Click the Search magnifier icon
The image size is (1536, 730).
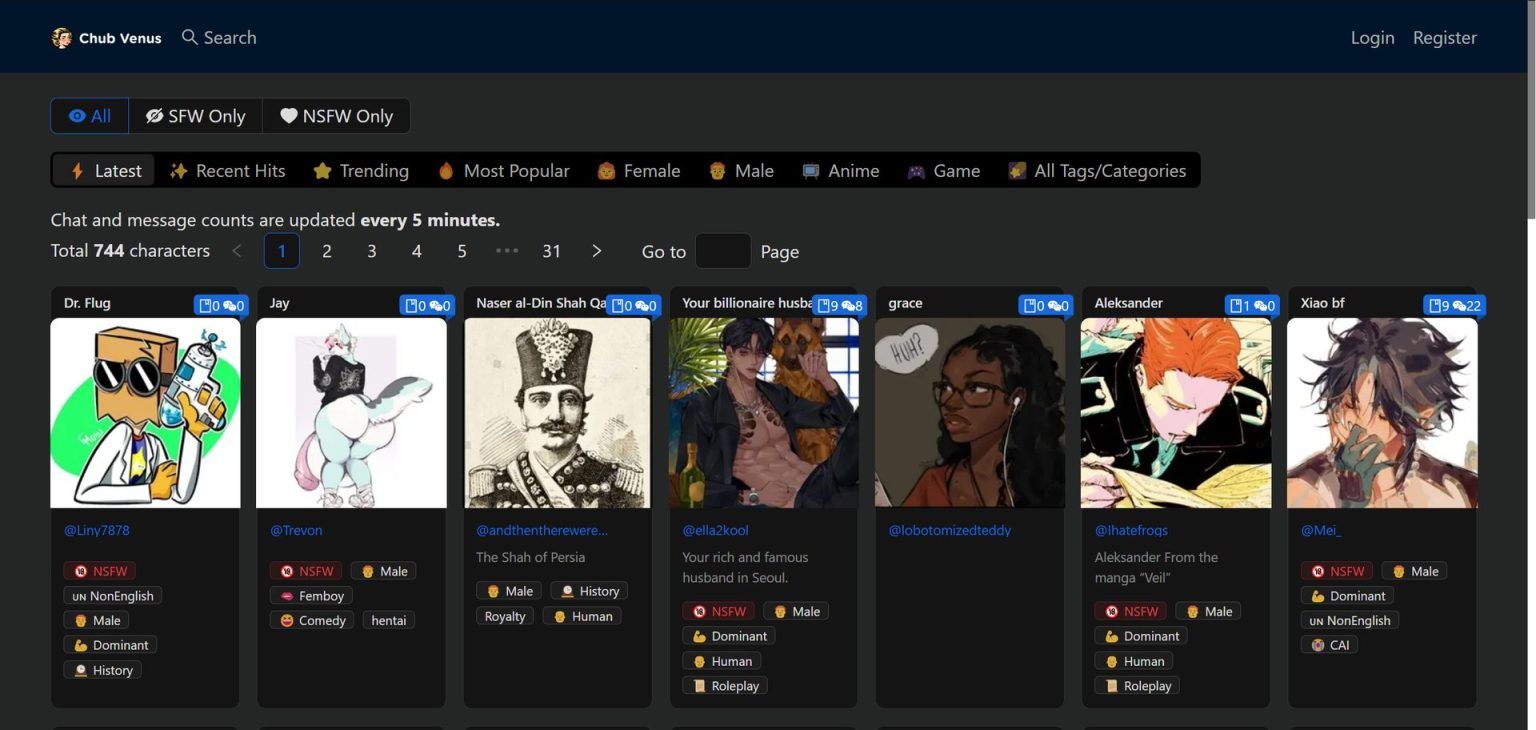pos(189,37)
